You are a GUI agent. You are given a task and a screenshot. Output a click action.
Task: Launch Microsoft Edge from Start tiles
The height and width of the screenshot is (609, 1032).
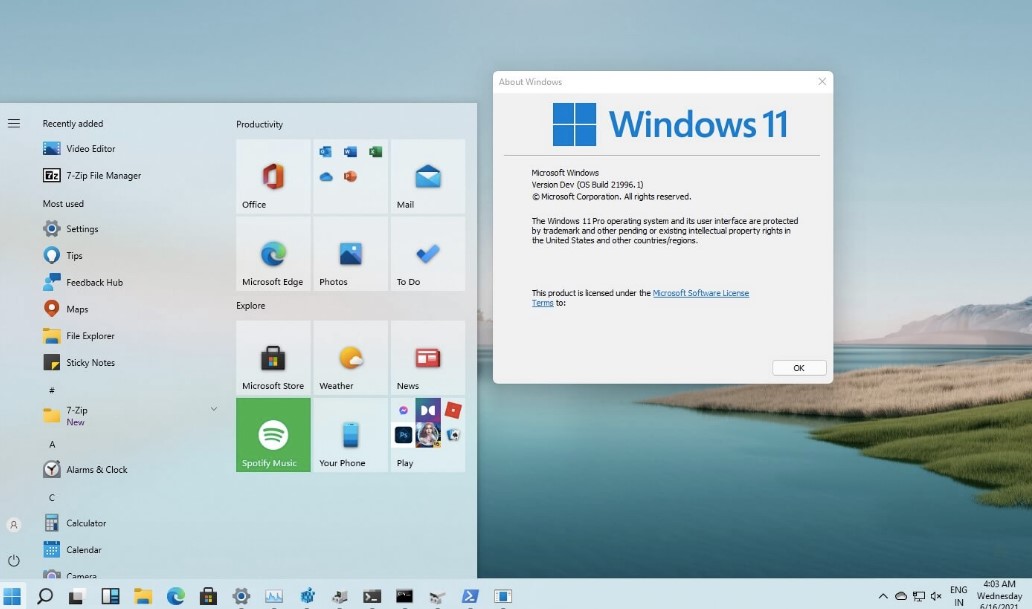click(273, 253)
